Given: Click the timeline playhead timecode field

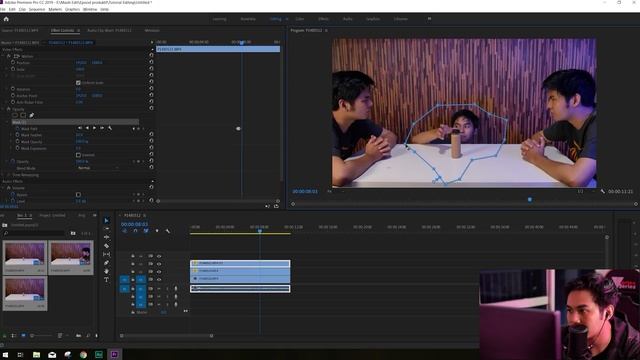Looking at the screenshot, I should click(x=134, y=224).
